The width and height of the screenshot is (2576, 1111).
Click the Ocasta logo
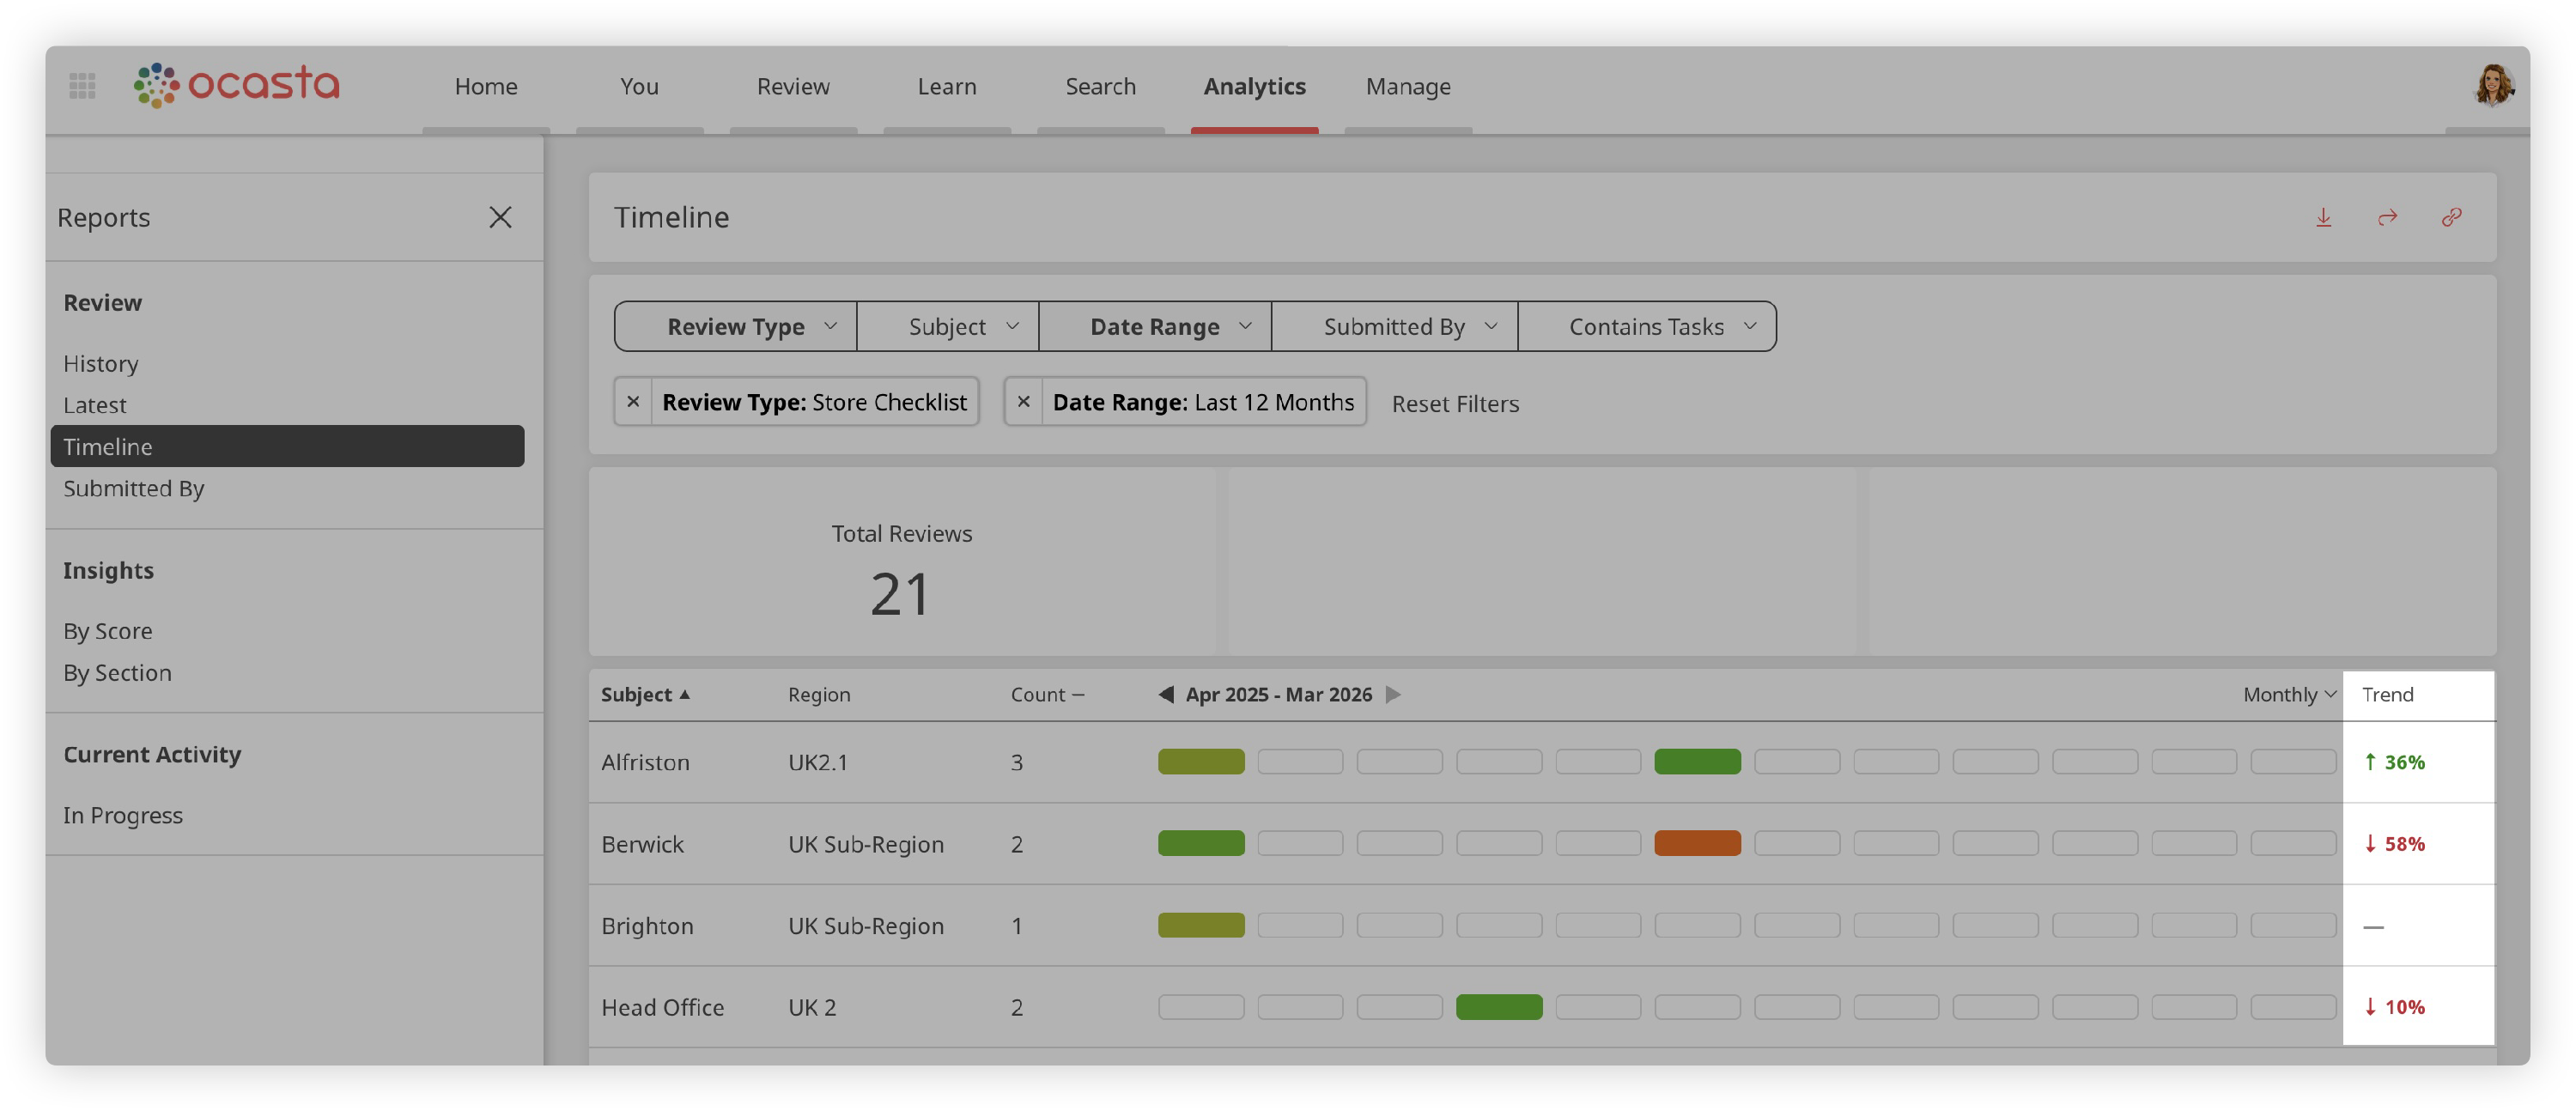pyautogui.click(x=237, y=85)
